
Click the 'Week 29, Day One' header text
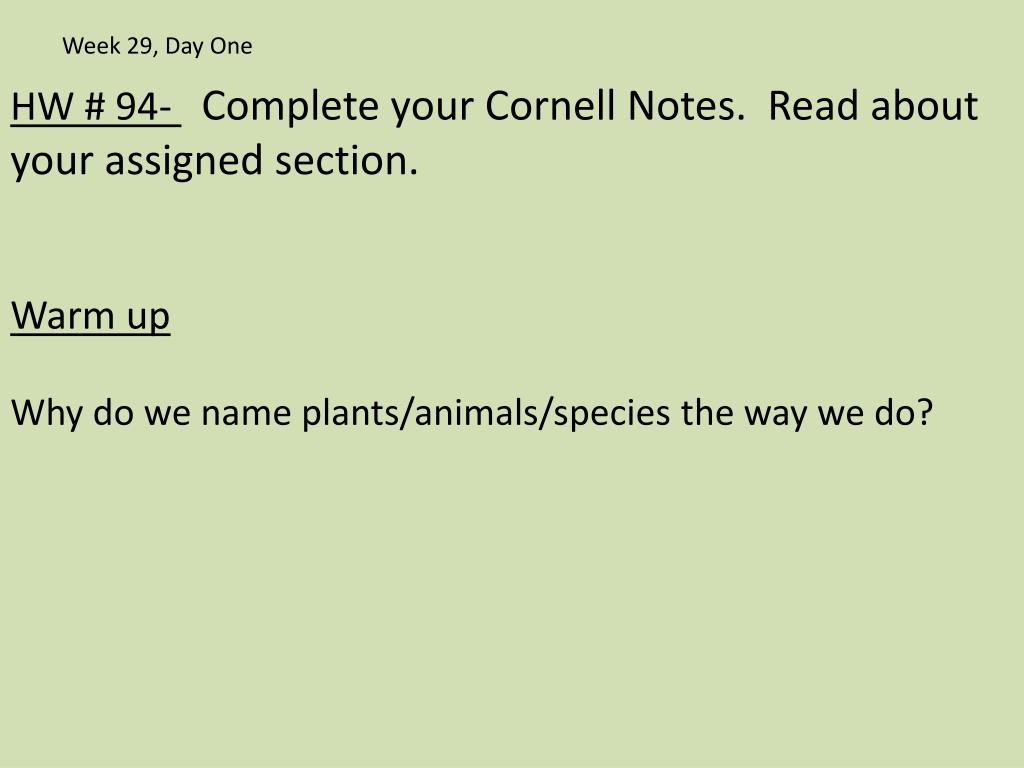tap(157, 46)
